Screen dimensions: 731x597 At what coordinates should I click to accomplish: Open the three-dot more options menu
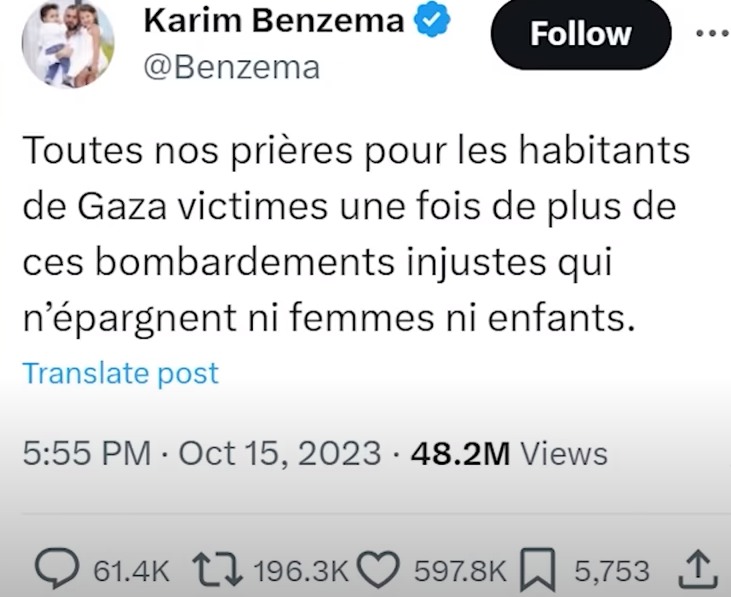point(713,34)
